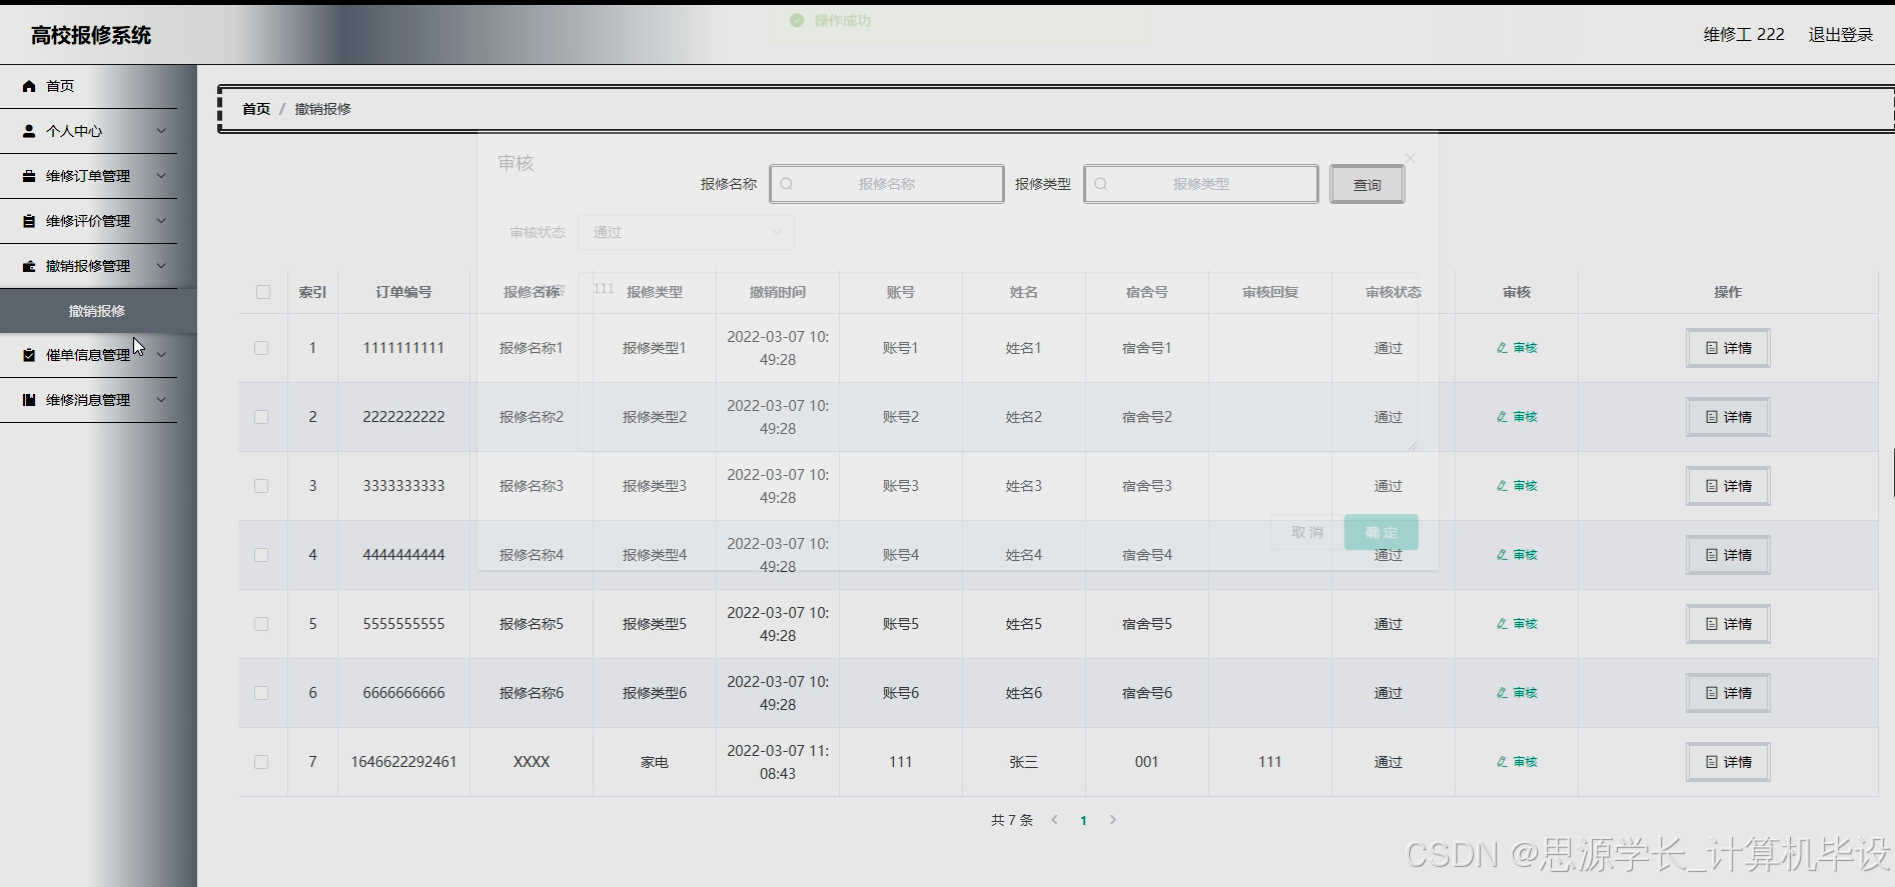The height and width of the screenshot is (887, 1895).
Task: Click 首页 in the breadcrumb
Action: tap(256, 109)
